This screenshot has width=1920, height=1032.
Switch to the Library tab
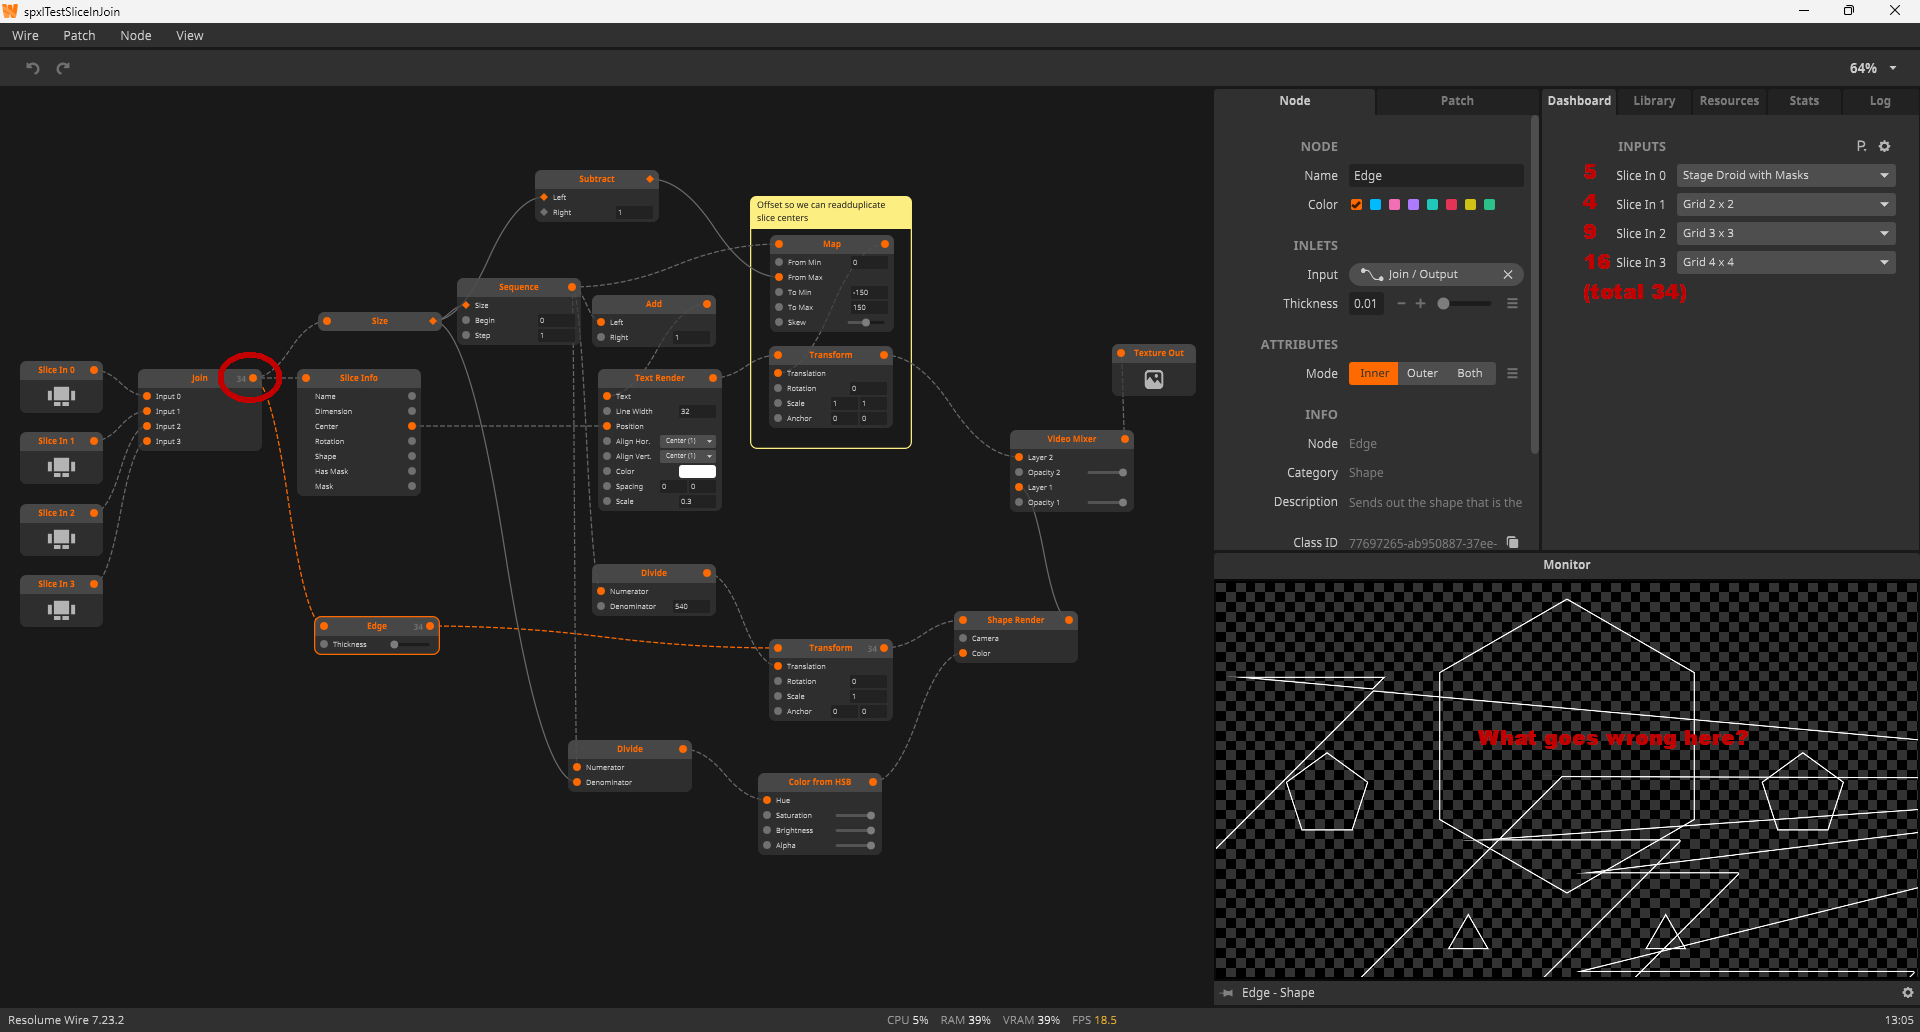coord(1653,101)
